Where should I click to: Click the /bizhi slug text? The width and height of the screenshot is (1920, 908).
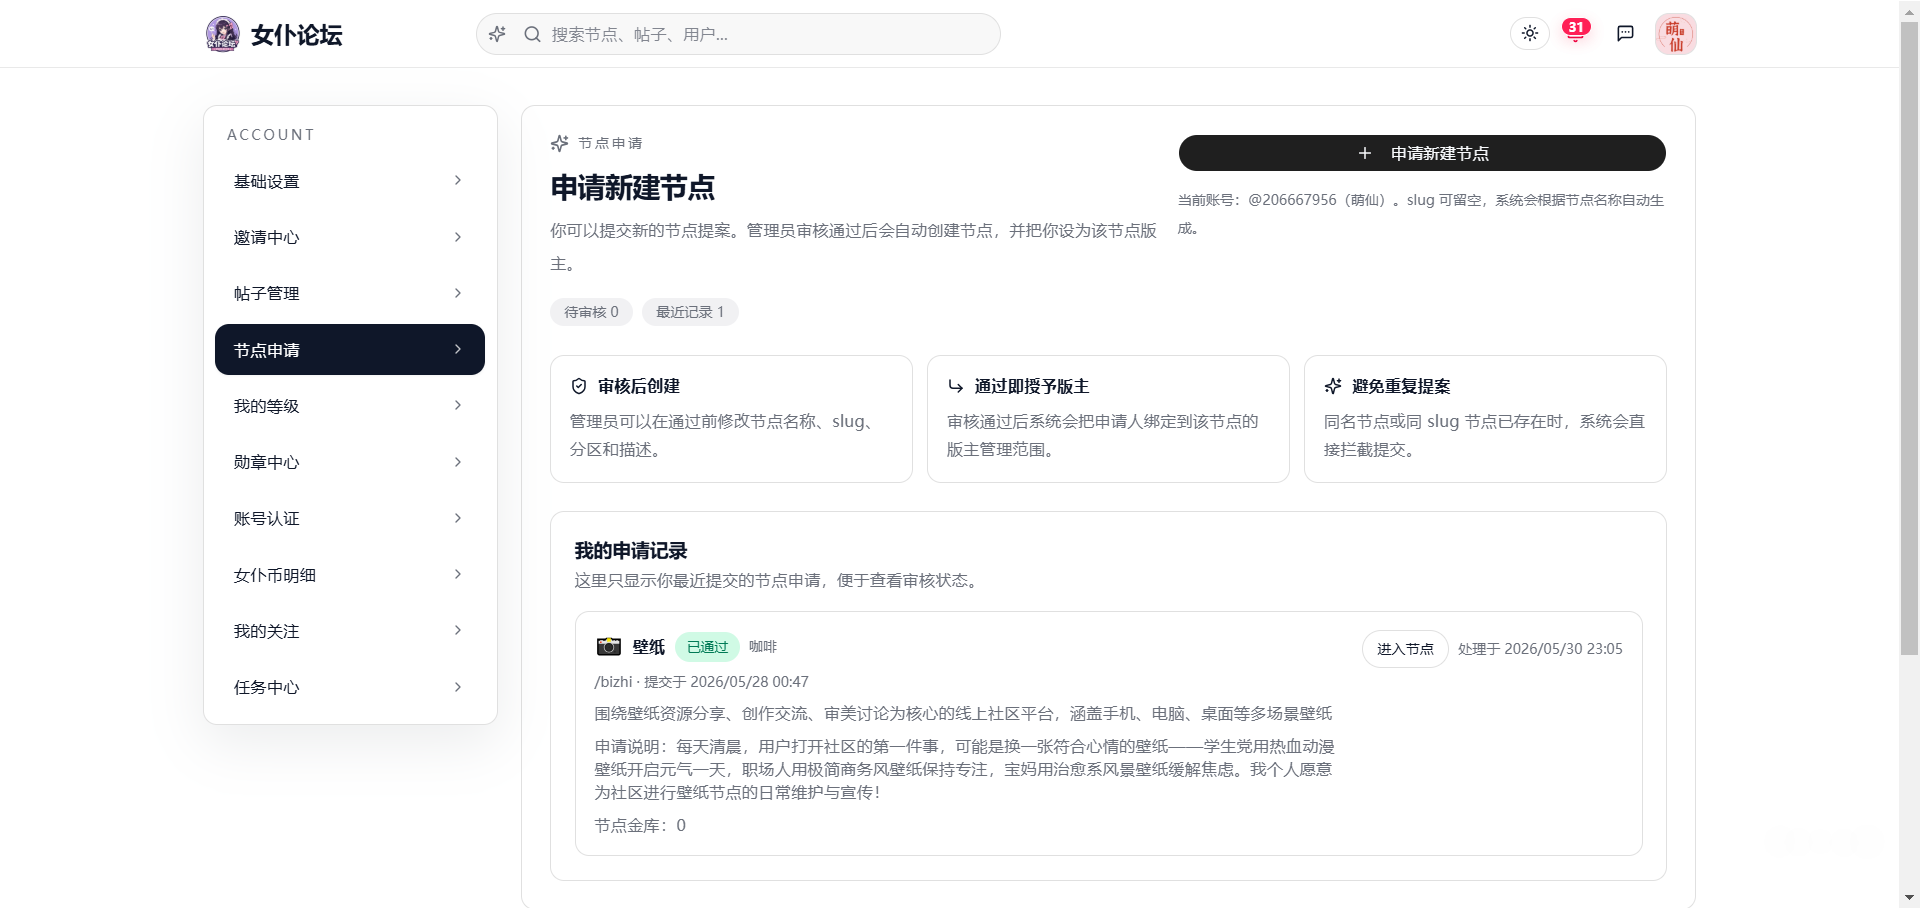pyautogui.click(x=614, y=682)
